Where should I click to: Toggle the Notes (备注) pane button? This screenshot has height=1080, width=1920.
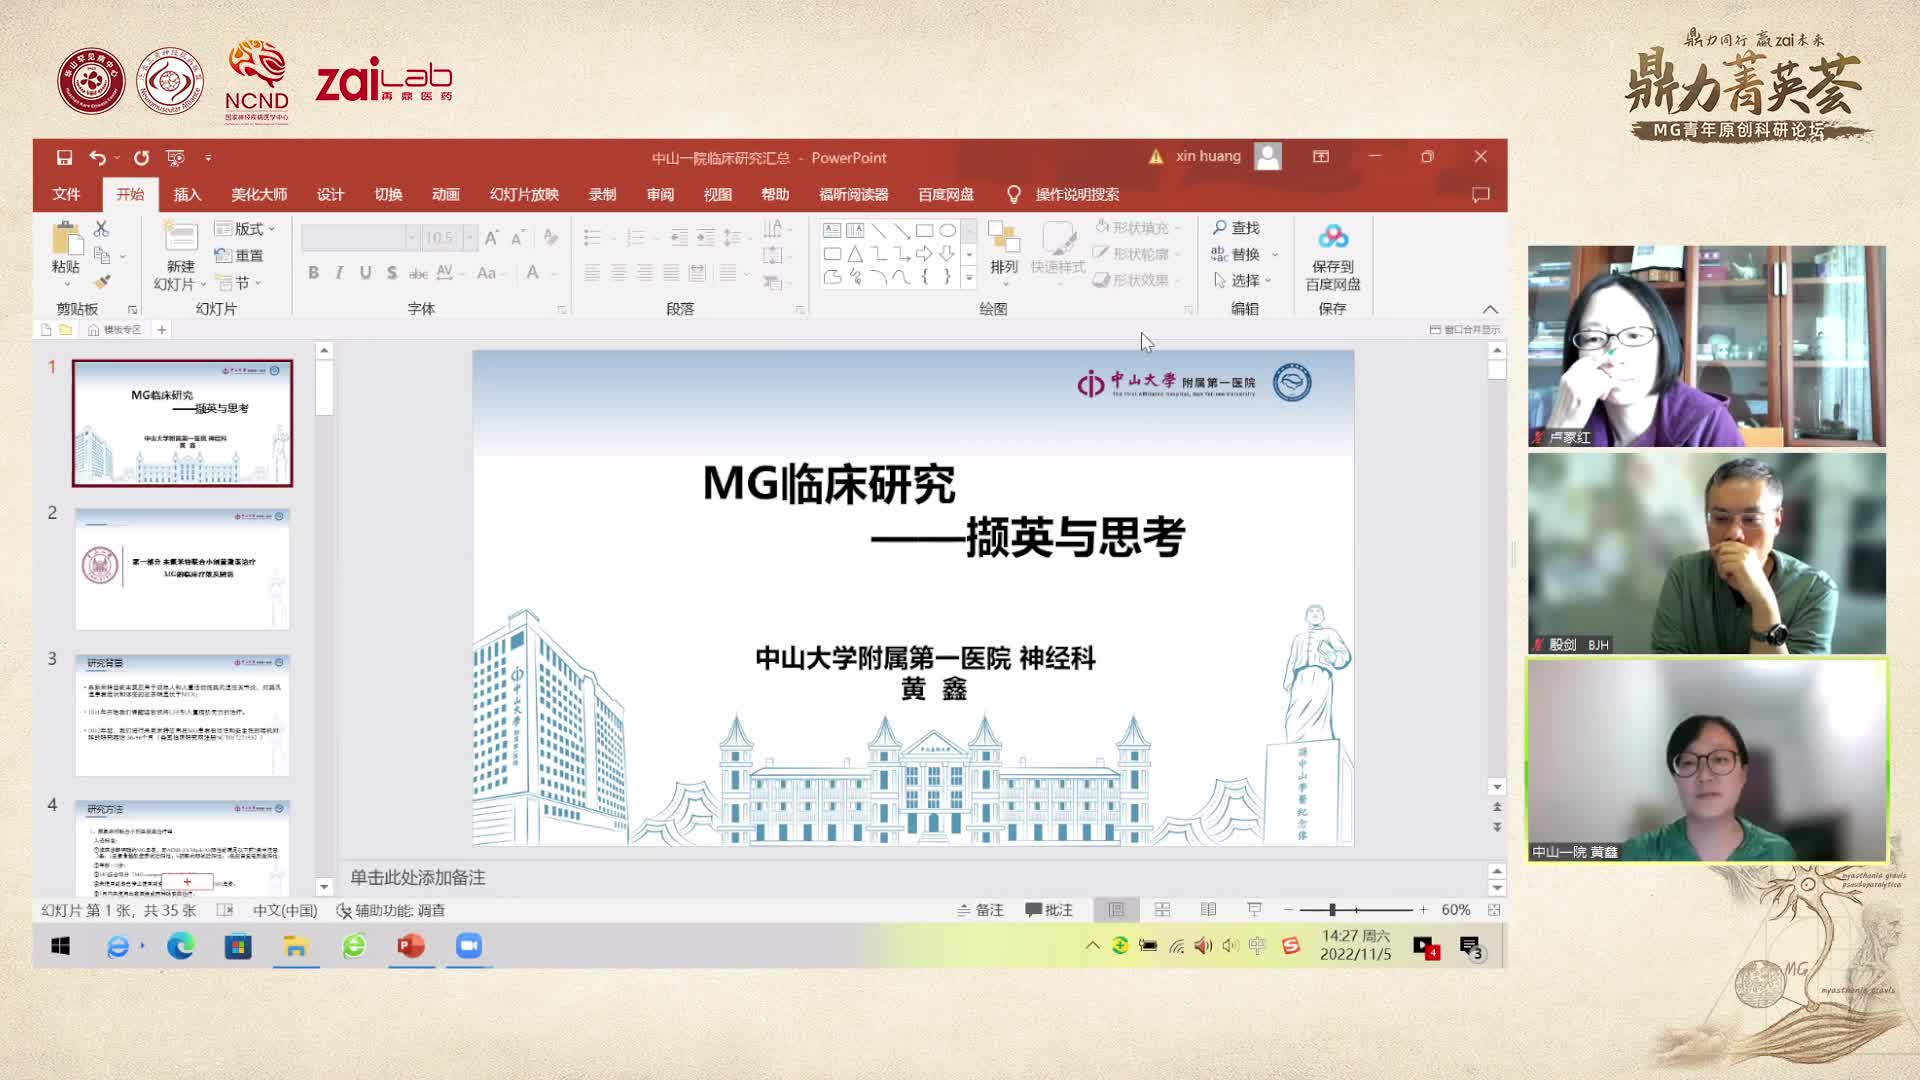pyautogui.click(x=980, y=910)
